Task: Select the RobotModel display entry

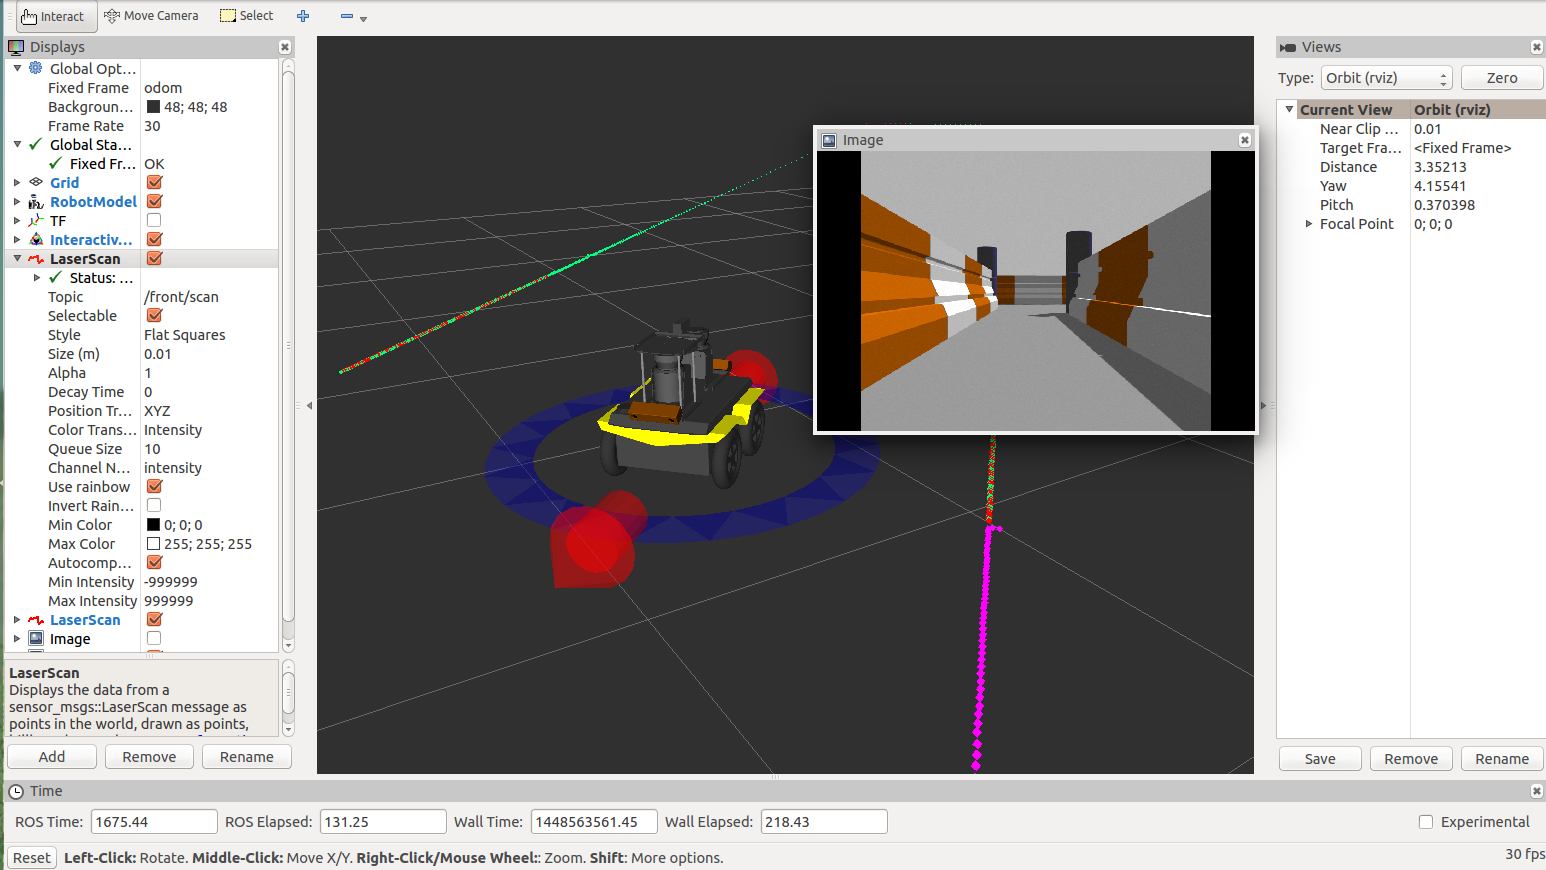Action: (93, 202)
